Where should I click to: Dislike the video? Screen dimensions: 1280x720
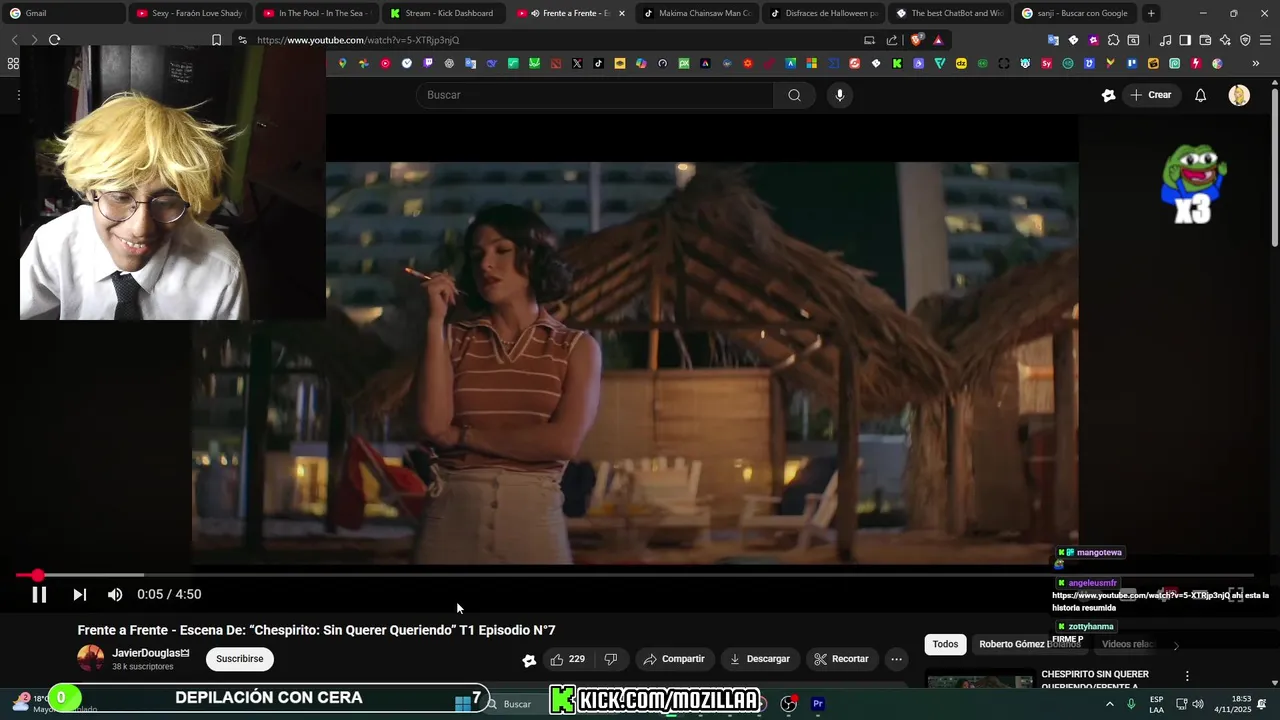coord(610,659)
